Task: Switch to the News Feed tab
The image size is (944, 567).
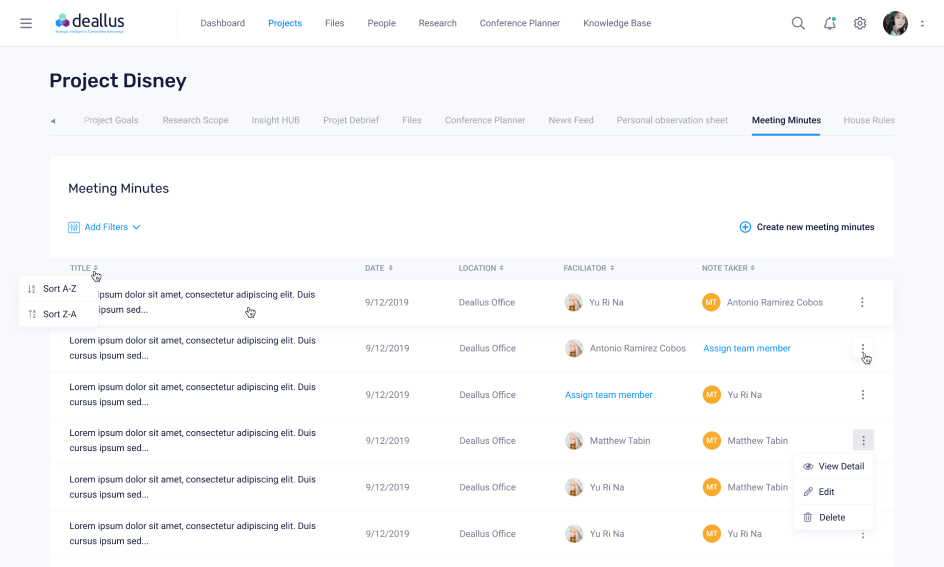Action: [571, 120]
